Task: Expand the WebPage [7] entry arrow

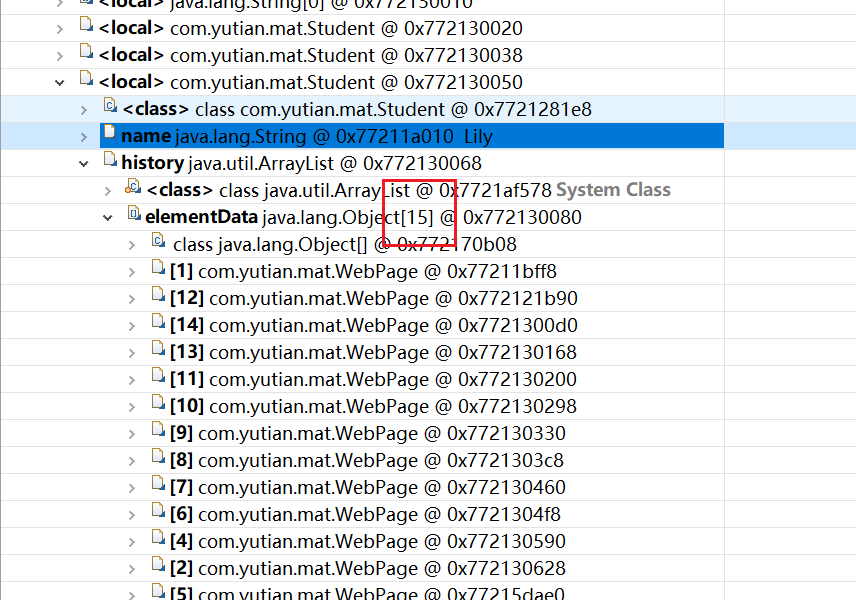Action: click(x=132, y=487)
